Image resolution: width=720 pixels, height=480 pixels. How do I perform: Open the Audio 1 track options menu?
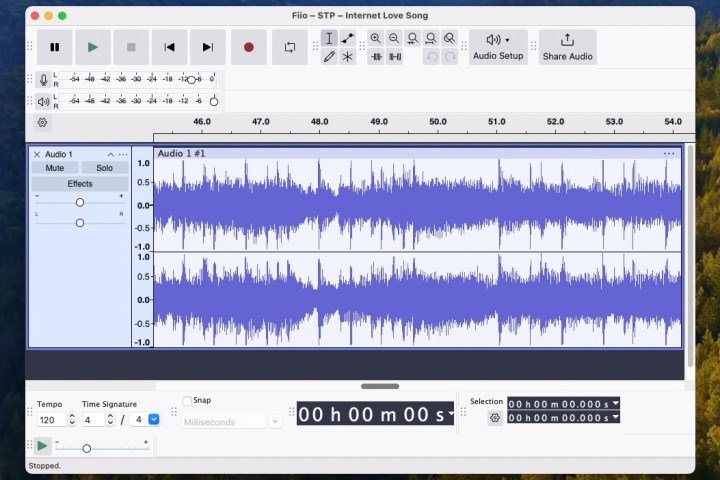click(x=123, y=155)
